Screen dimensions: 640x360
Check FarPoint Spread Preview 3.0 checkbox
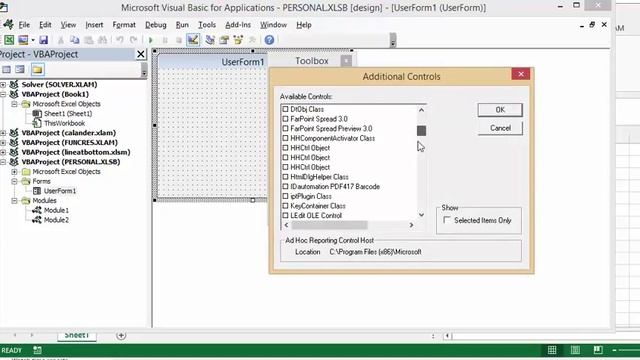point(285,129)
